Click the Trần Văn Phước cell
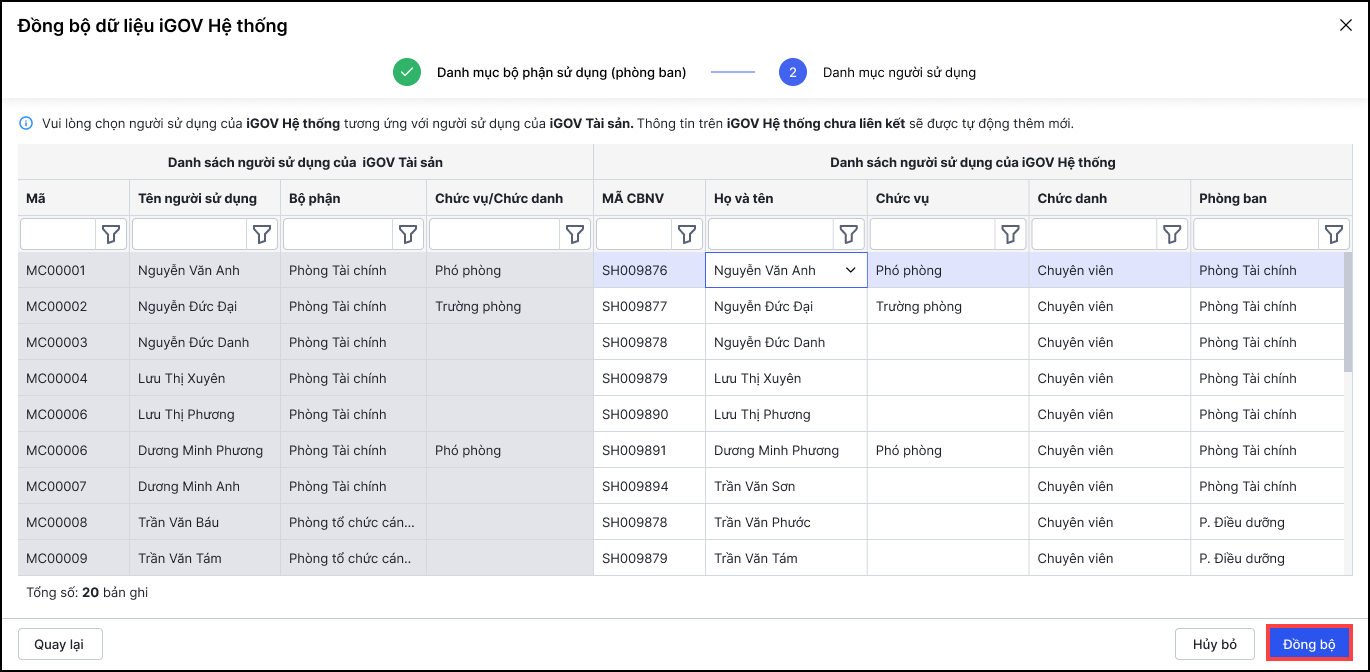Viewport: 1370px width, 672px height. point(786,522)
